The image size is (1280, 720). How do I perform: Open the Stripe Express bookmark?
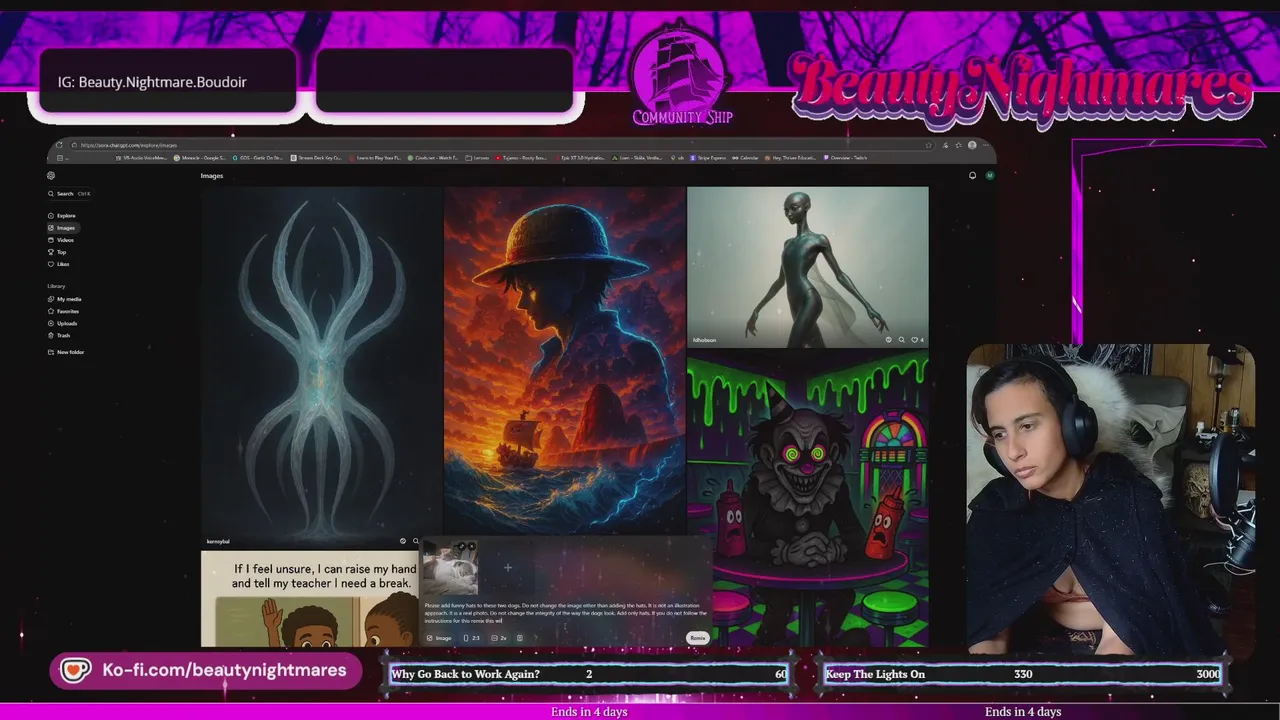[x=706, y=158]
